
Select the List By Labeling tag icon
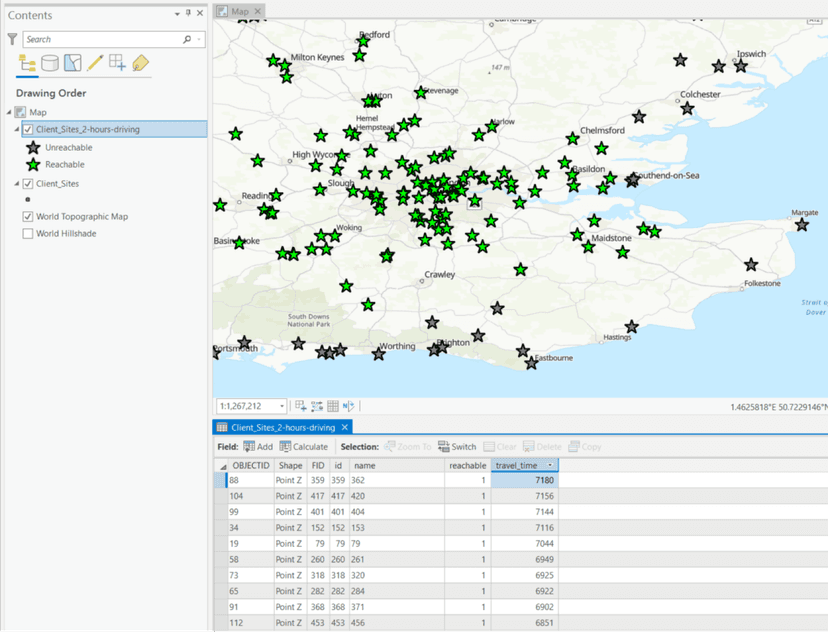click(140, 64)
